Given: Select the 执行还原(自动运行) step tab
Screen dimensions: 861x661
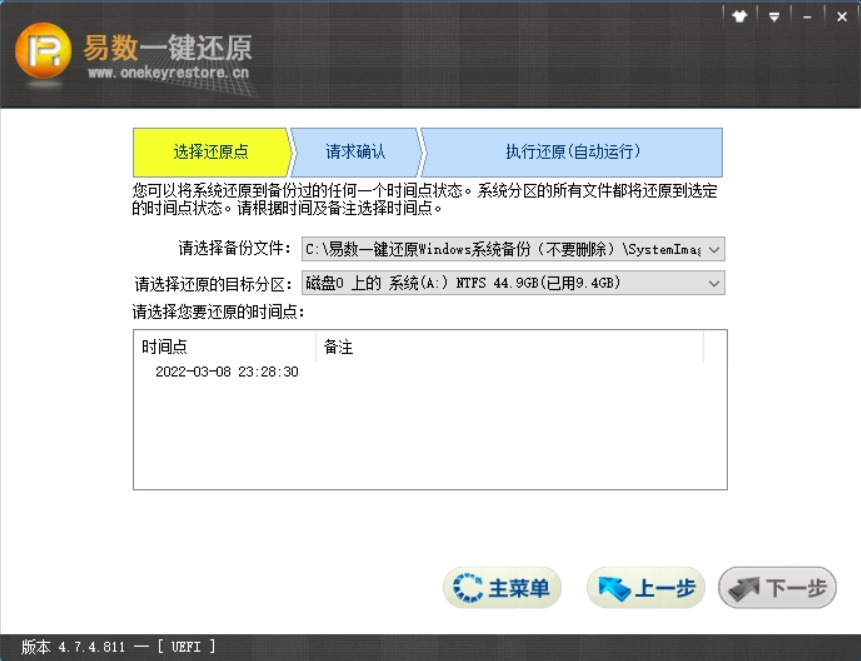Looking at the screenshot, I should [572, 152].
